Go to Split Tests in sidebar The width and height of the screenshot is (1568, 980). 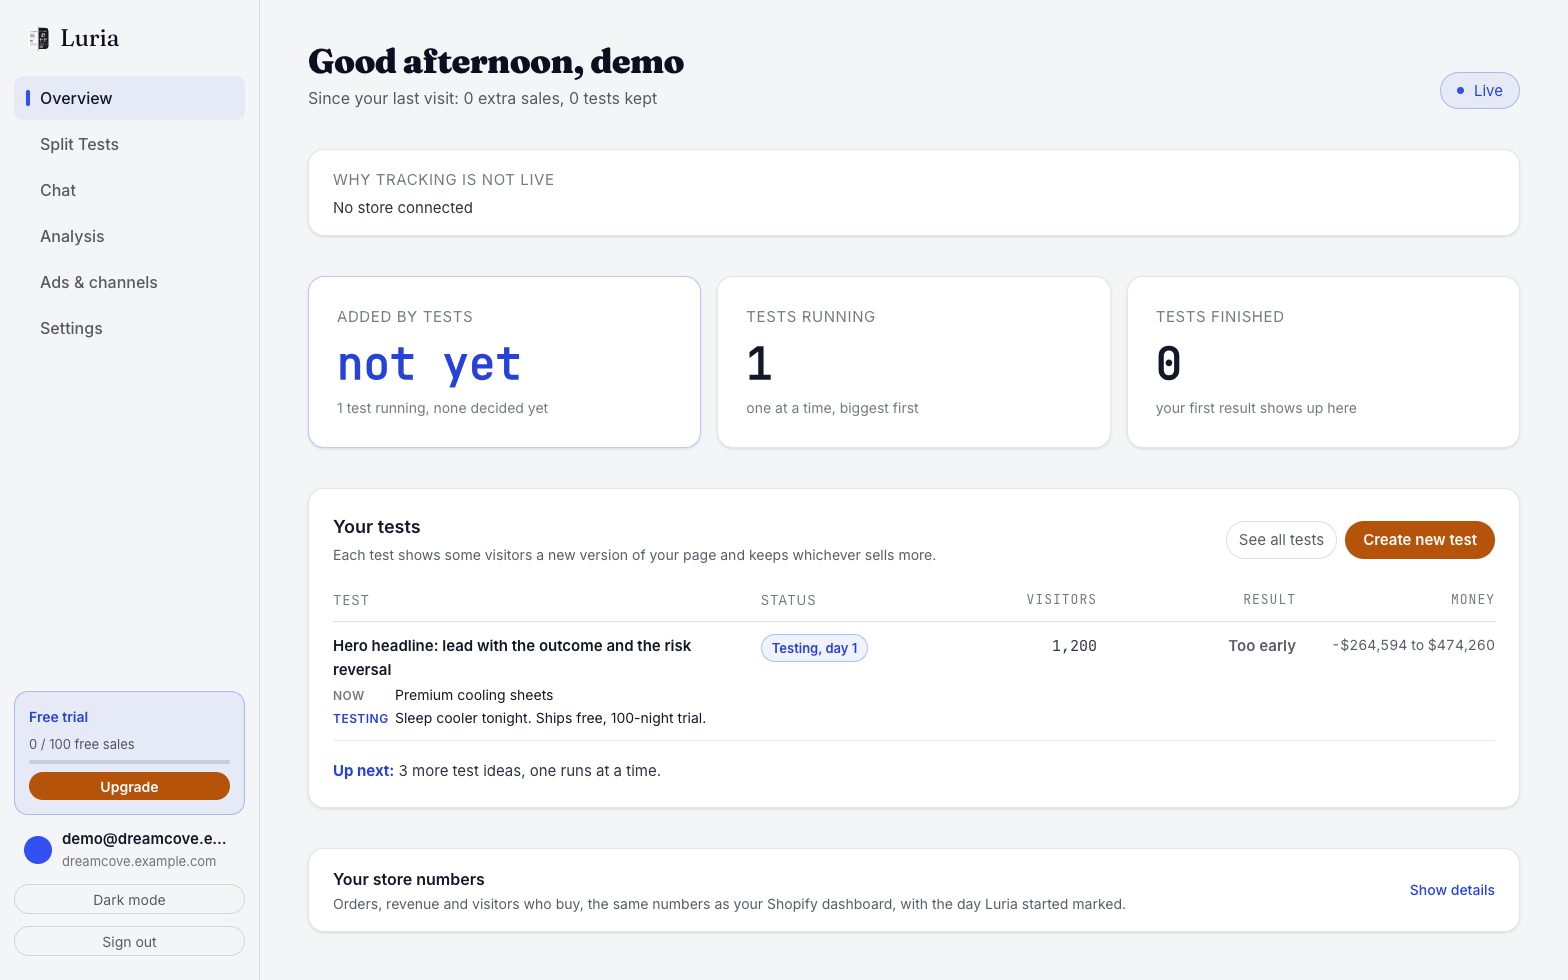click(129, 144)
